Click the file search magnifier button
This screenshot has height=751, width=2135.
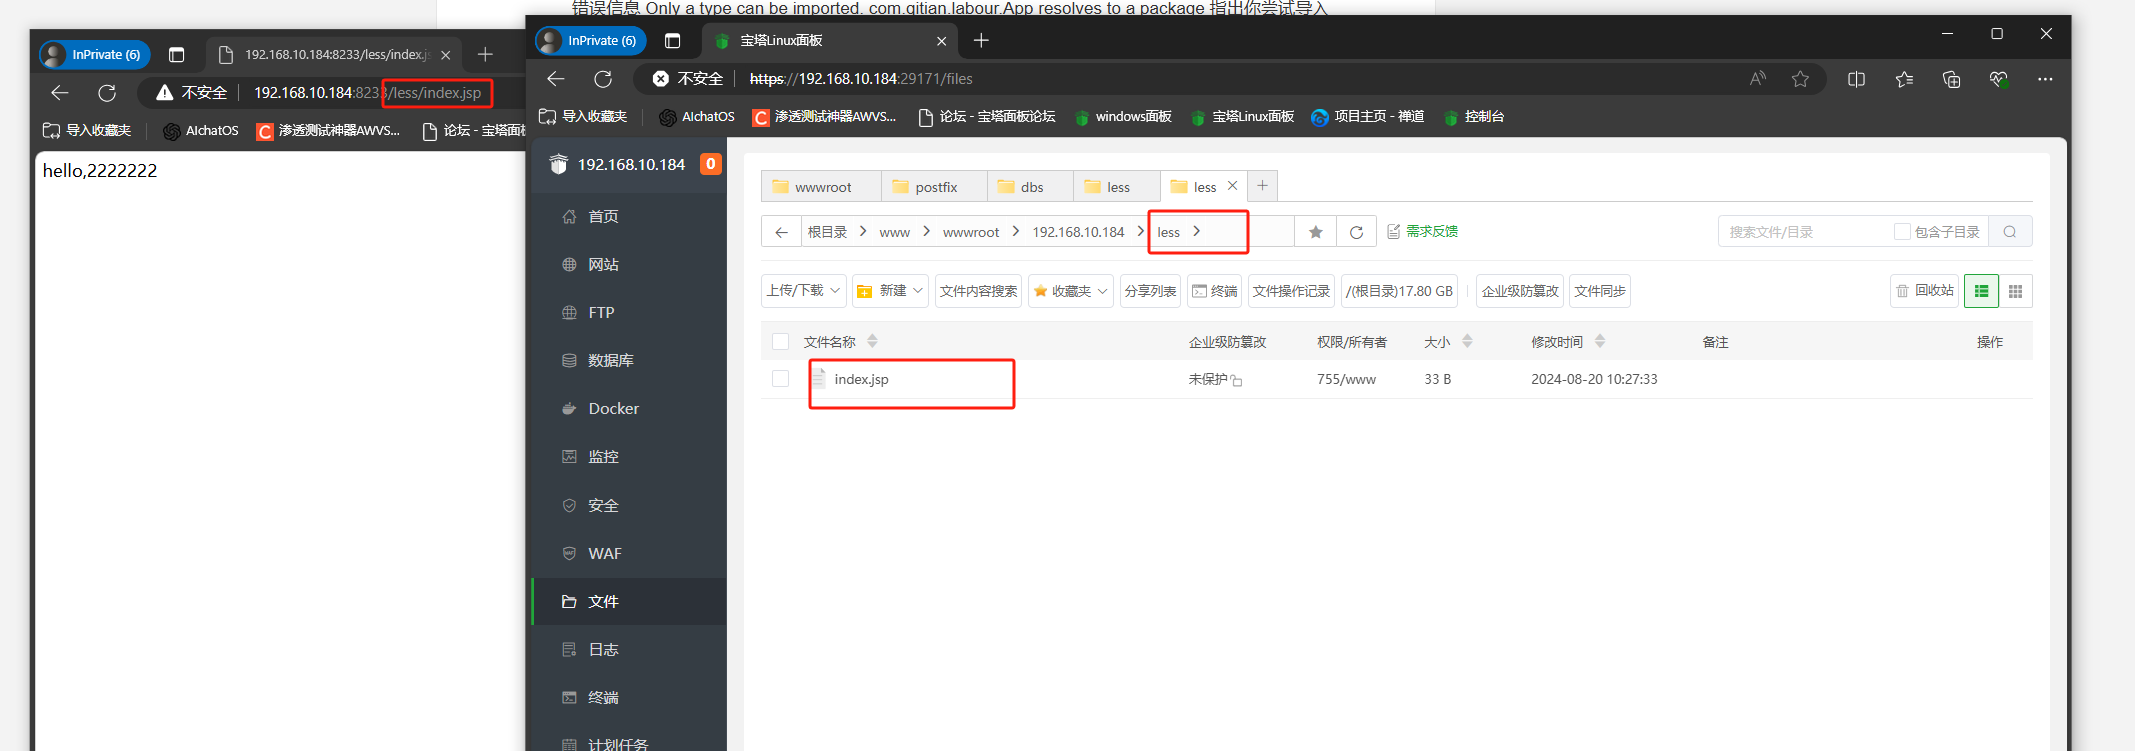pos(2010,232)
